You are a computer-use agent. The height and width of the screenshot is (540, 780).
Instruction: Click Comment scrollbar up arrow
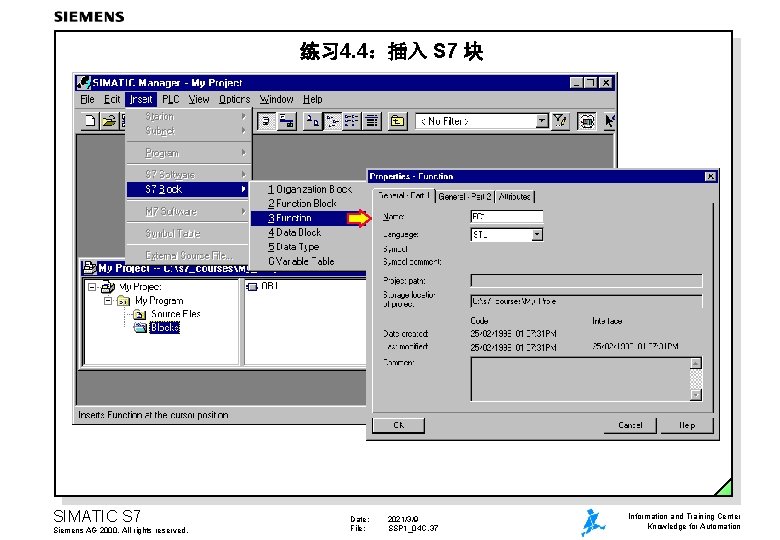[696, 363]
